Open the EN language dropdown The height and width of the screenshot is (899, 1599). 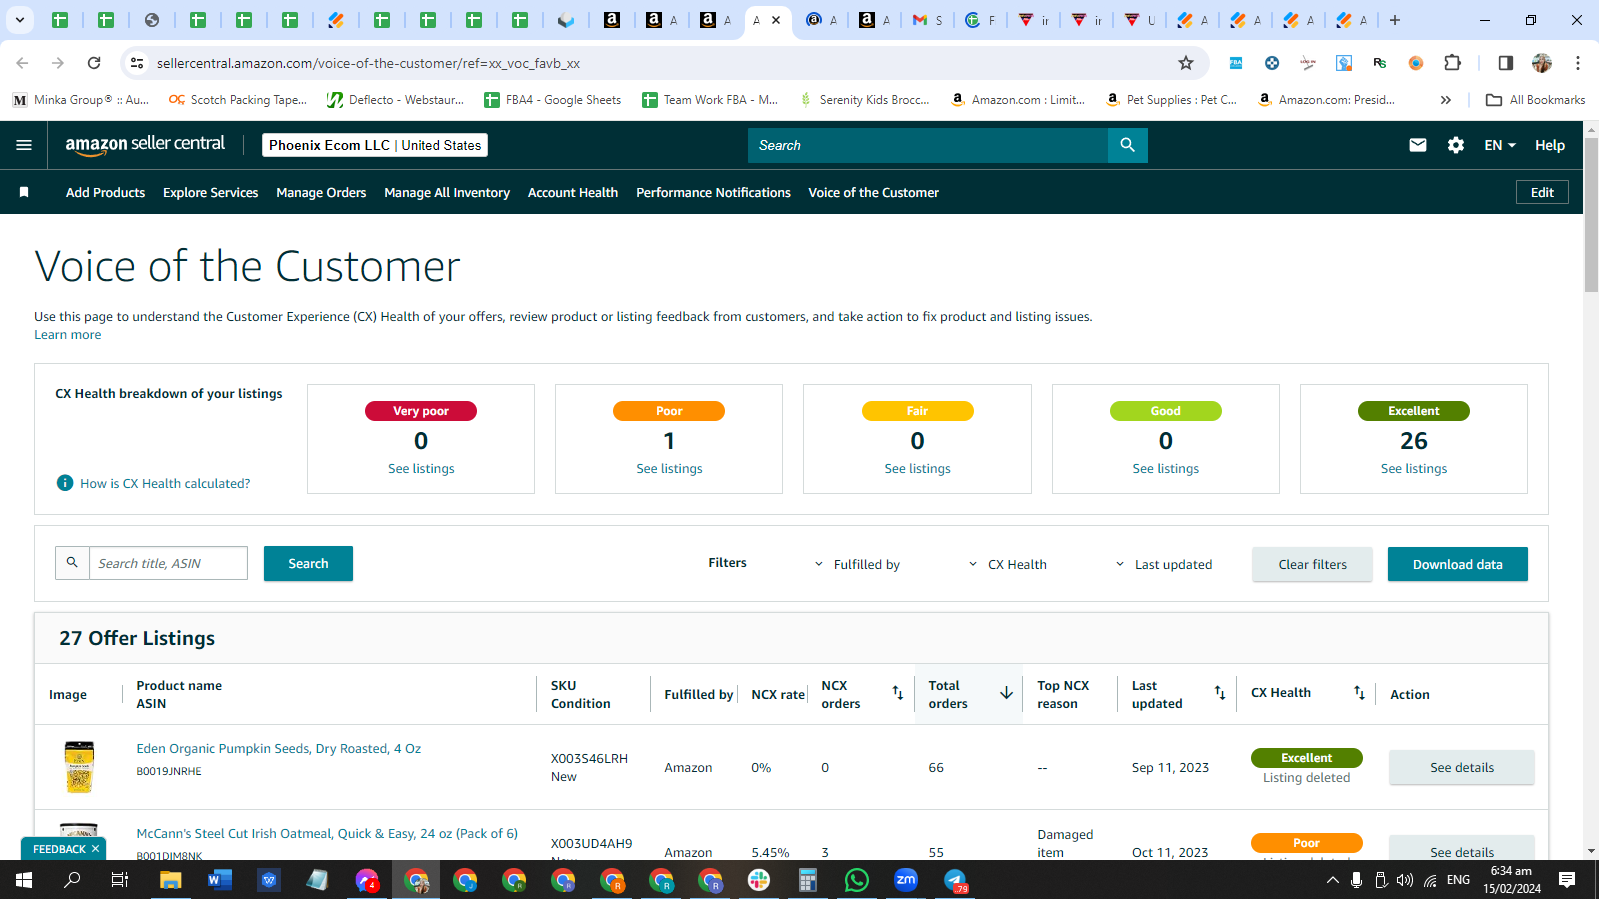(1500, 145)
